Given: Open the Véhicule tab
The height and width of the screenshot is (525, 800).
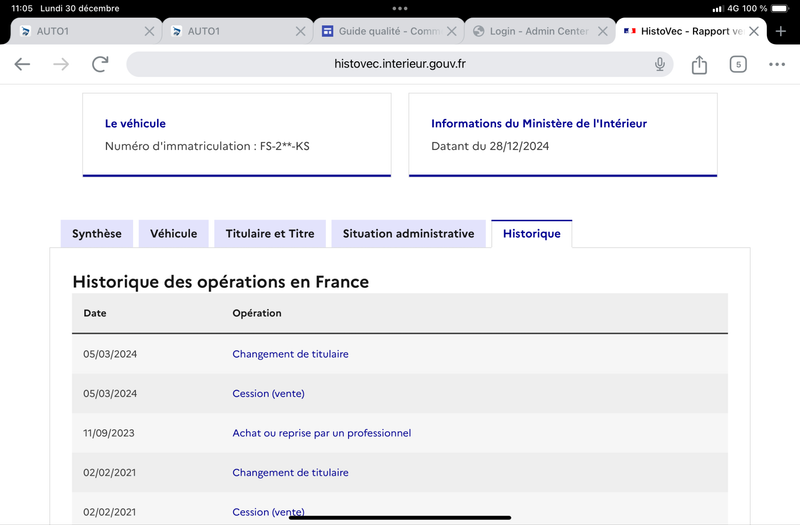Looking at the screenshot, I should tap(173, 234).
